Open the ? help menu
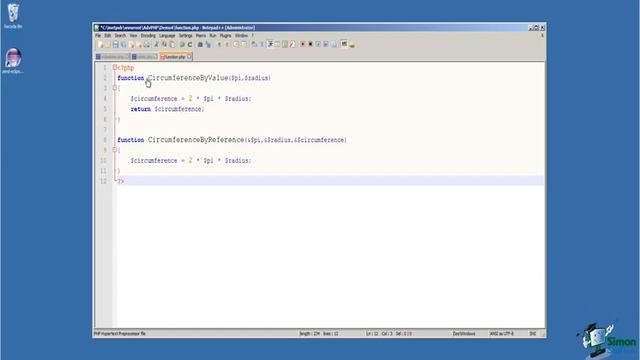640x360 pixels. (253, 36)
